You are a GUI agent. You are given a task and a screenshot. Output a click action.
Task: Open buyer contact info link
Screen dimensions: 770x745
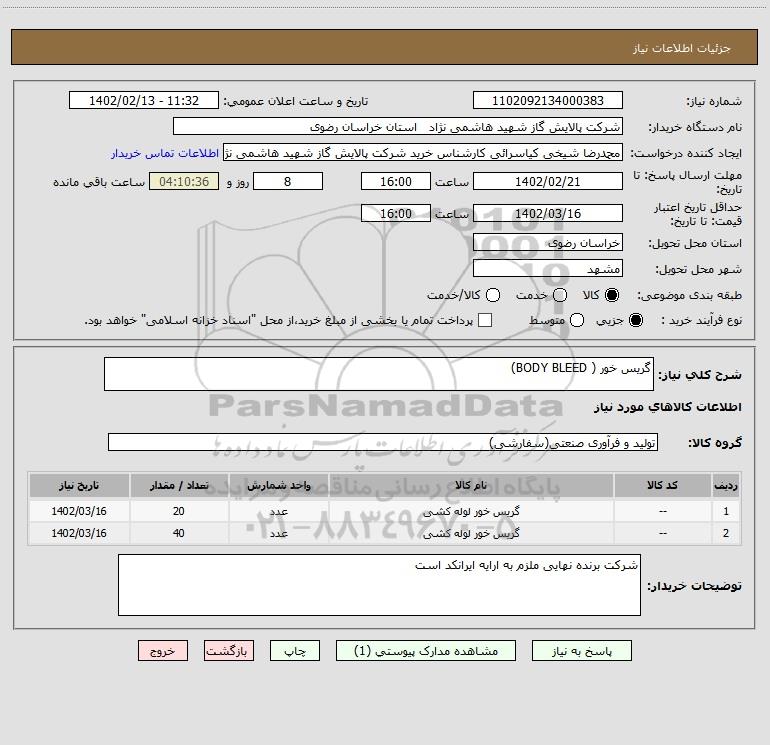coord(165,153)
